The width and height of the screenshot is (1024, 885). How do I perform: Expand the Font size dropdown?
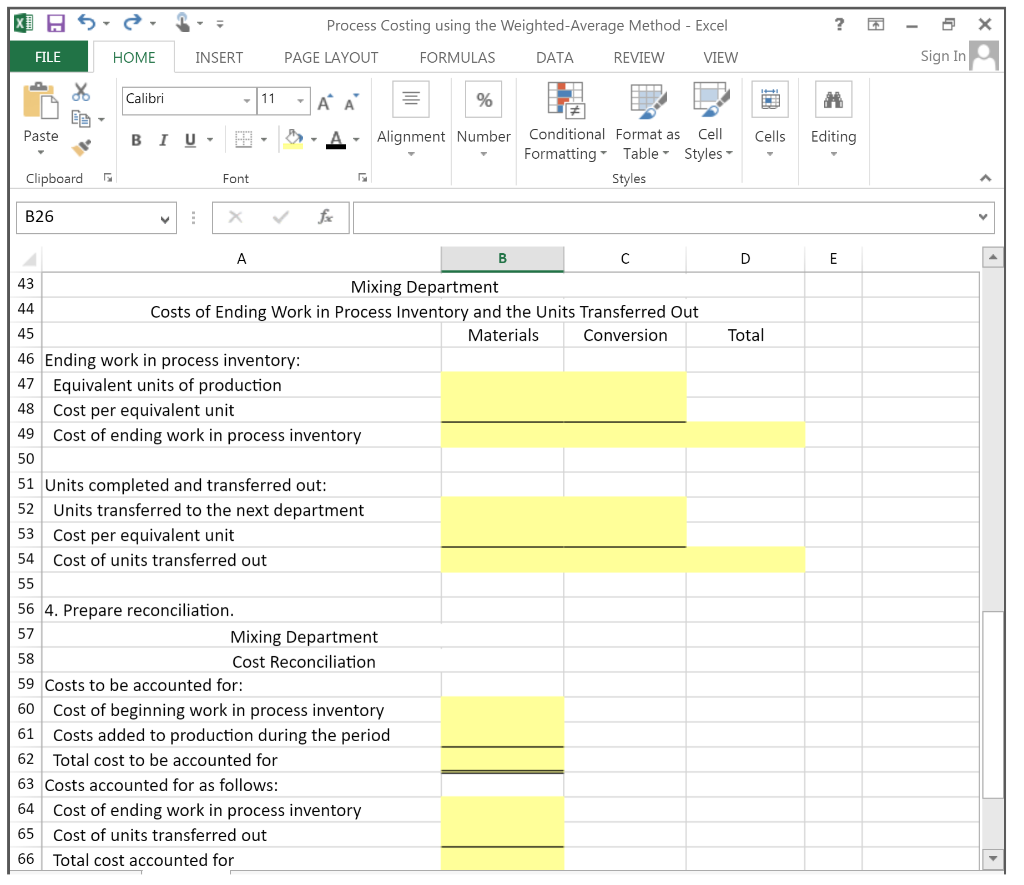pyautogui.click(x=300, y=101)
